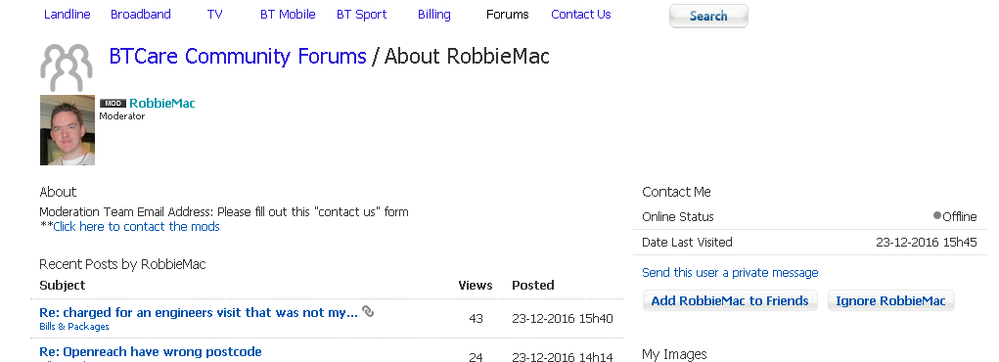Screen dimensions: 999x362
Task: Click the posted date 23-12-2016 15h40
Action: coord(563,318)
